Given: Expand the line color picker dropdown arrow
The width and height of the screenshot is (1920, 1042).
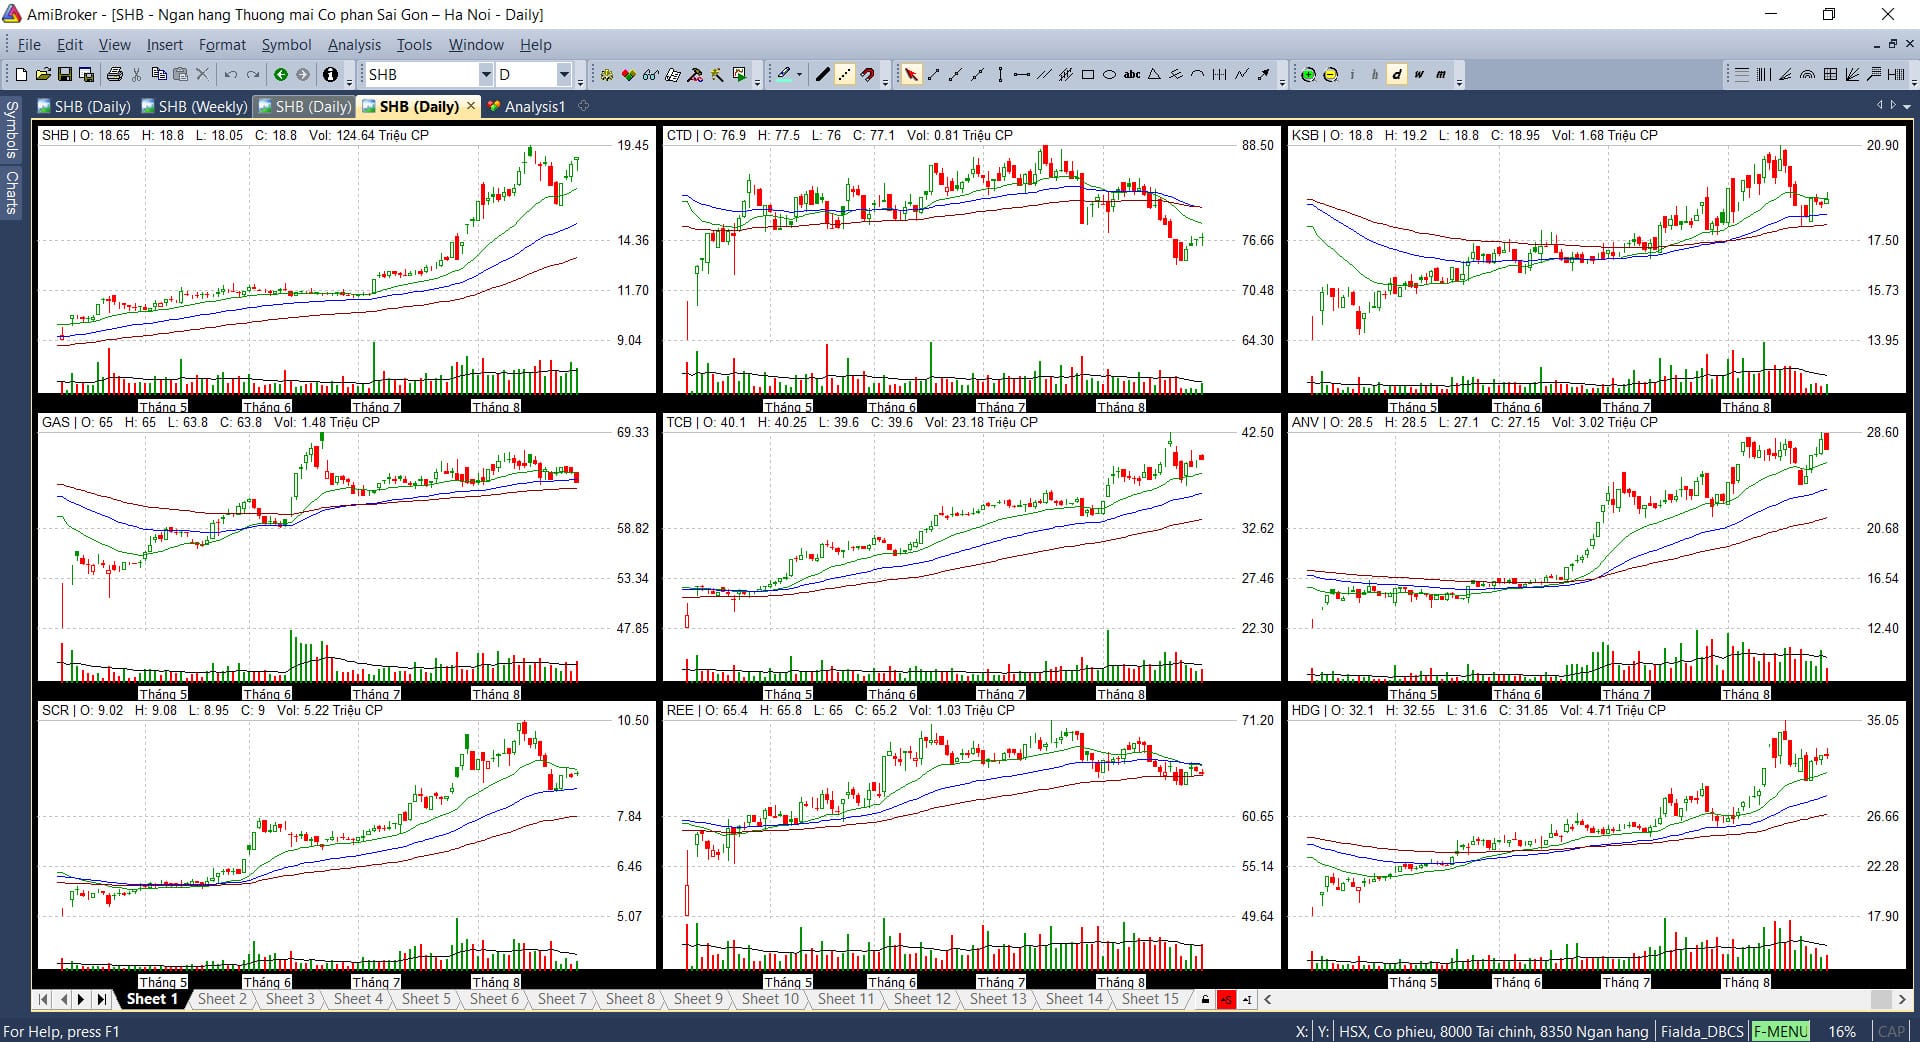Looking at the screenshot, I should click(x=799, y=75).
